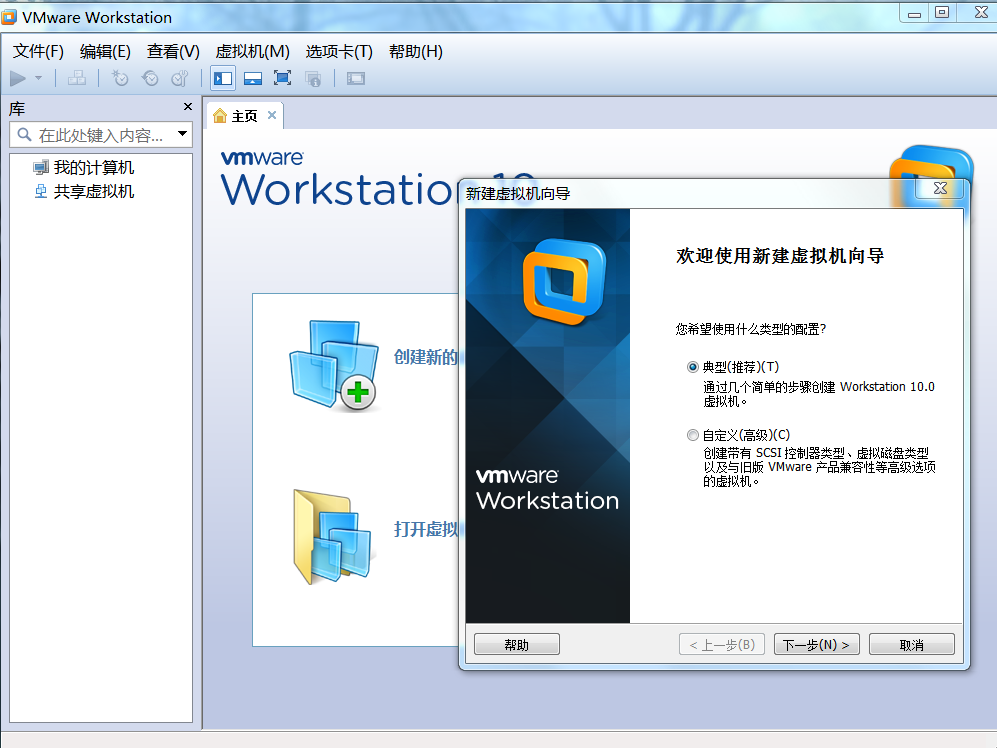
Task: Close the 主页 tab
Action: [x=272, y=115]
